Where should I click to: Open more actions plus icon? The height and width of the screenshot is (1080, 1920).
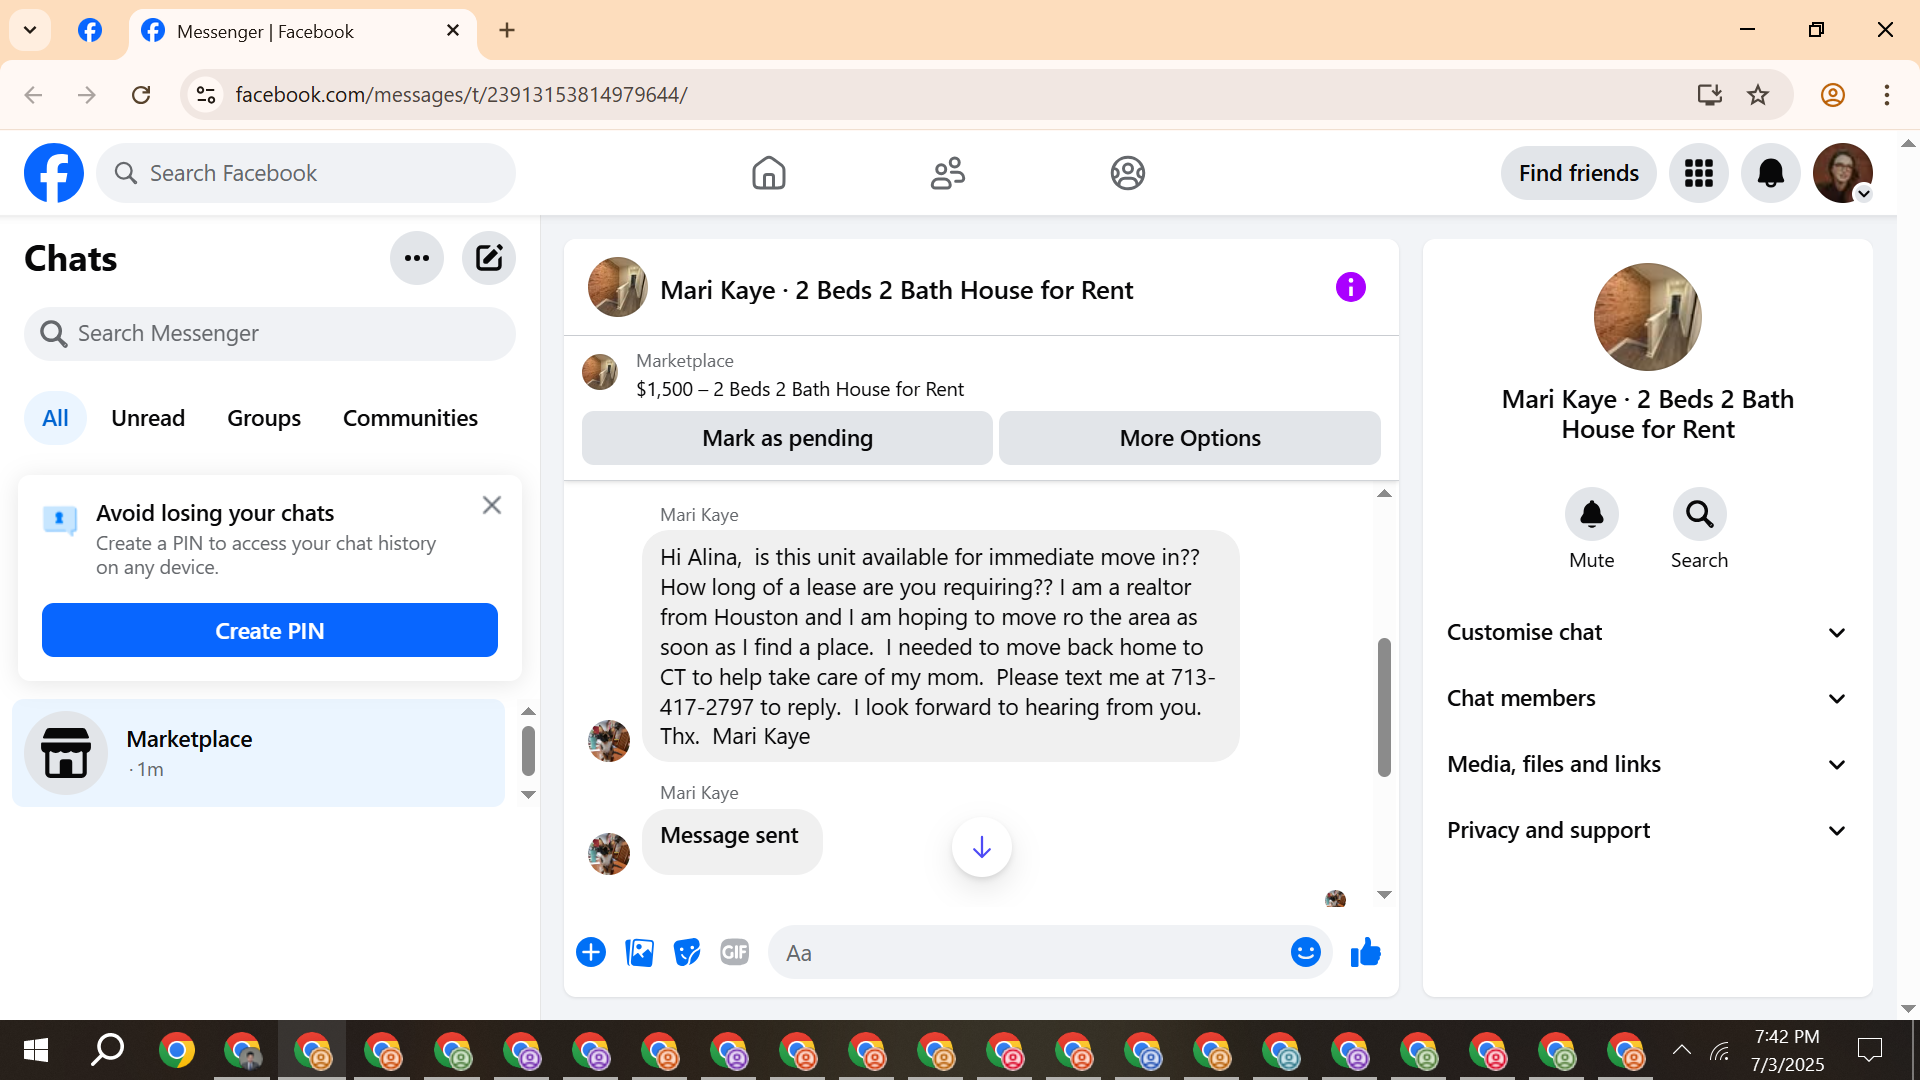click(x=591, y=953)
